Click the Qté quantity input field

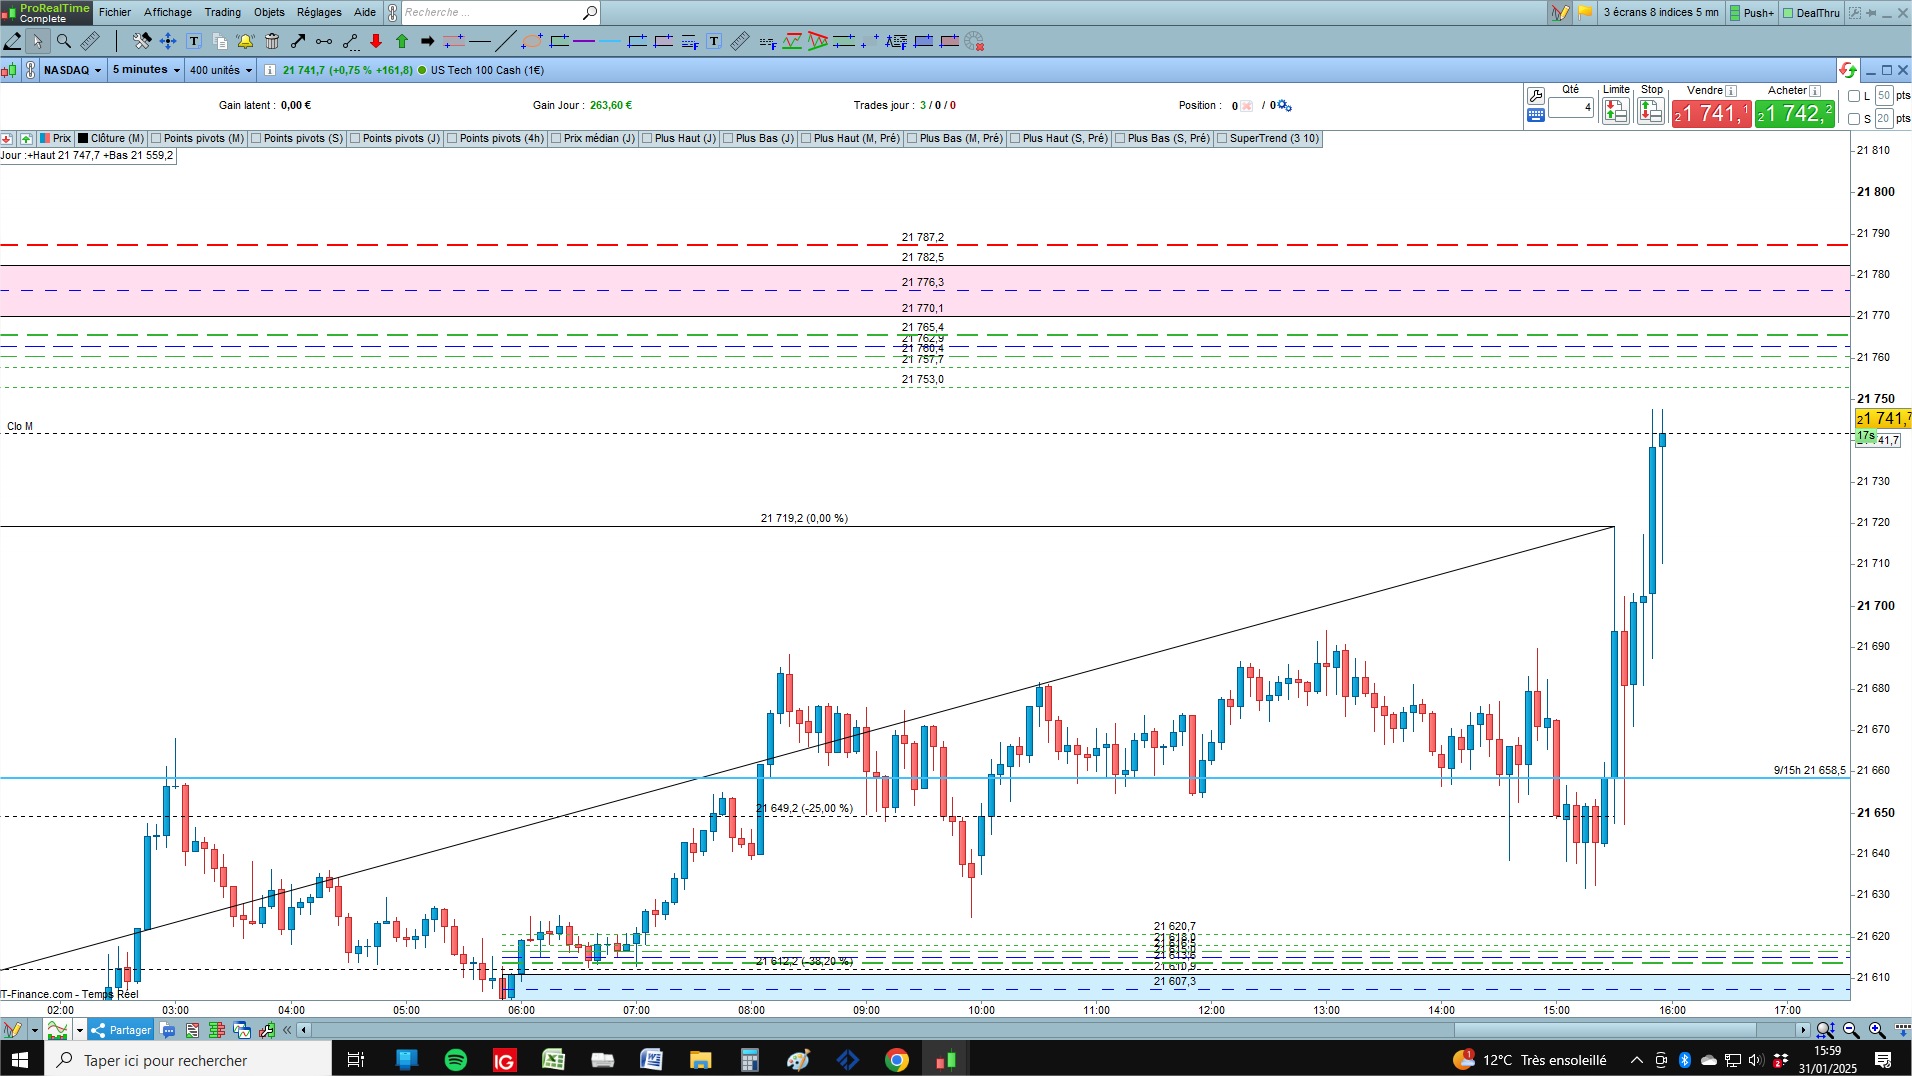(1571, 107)
